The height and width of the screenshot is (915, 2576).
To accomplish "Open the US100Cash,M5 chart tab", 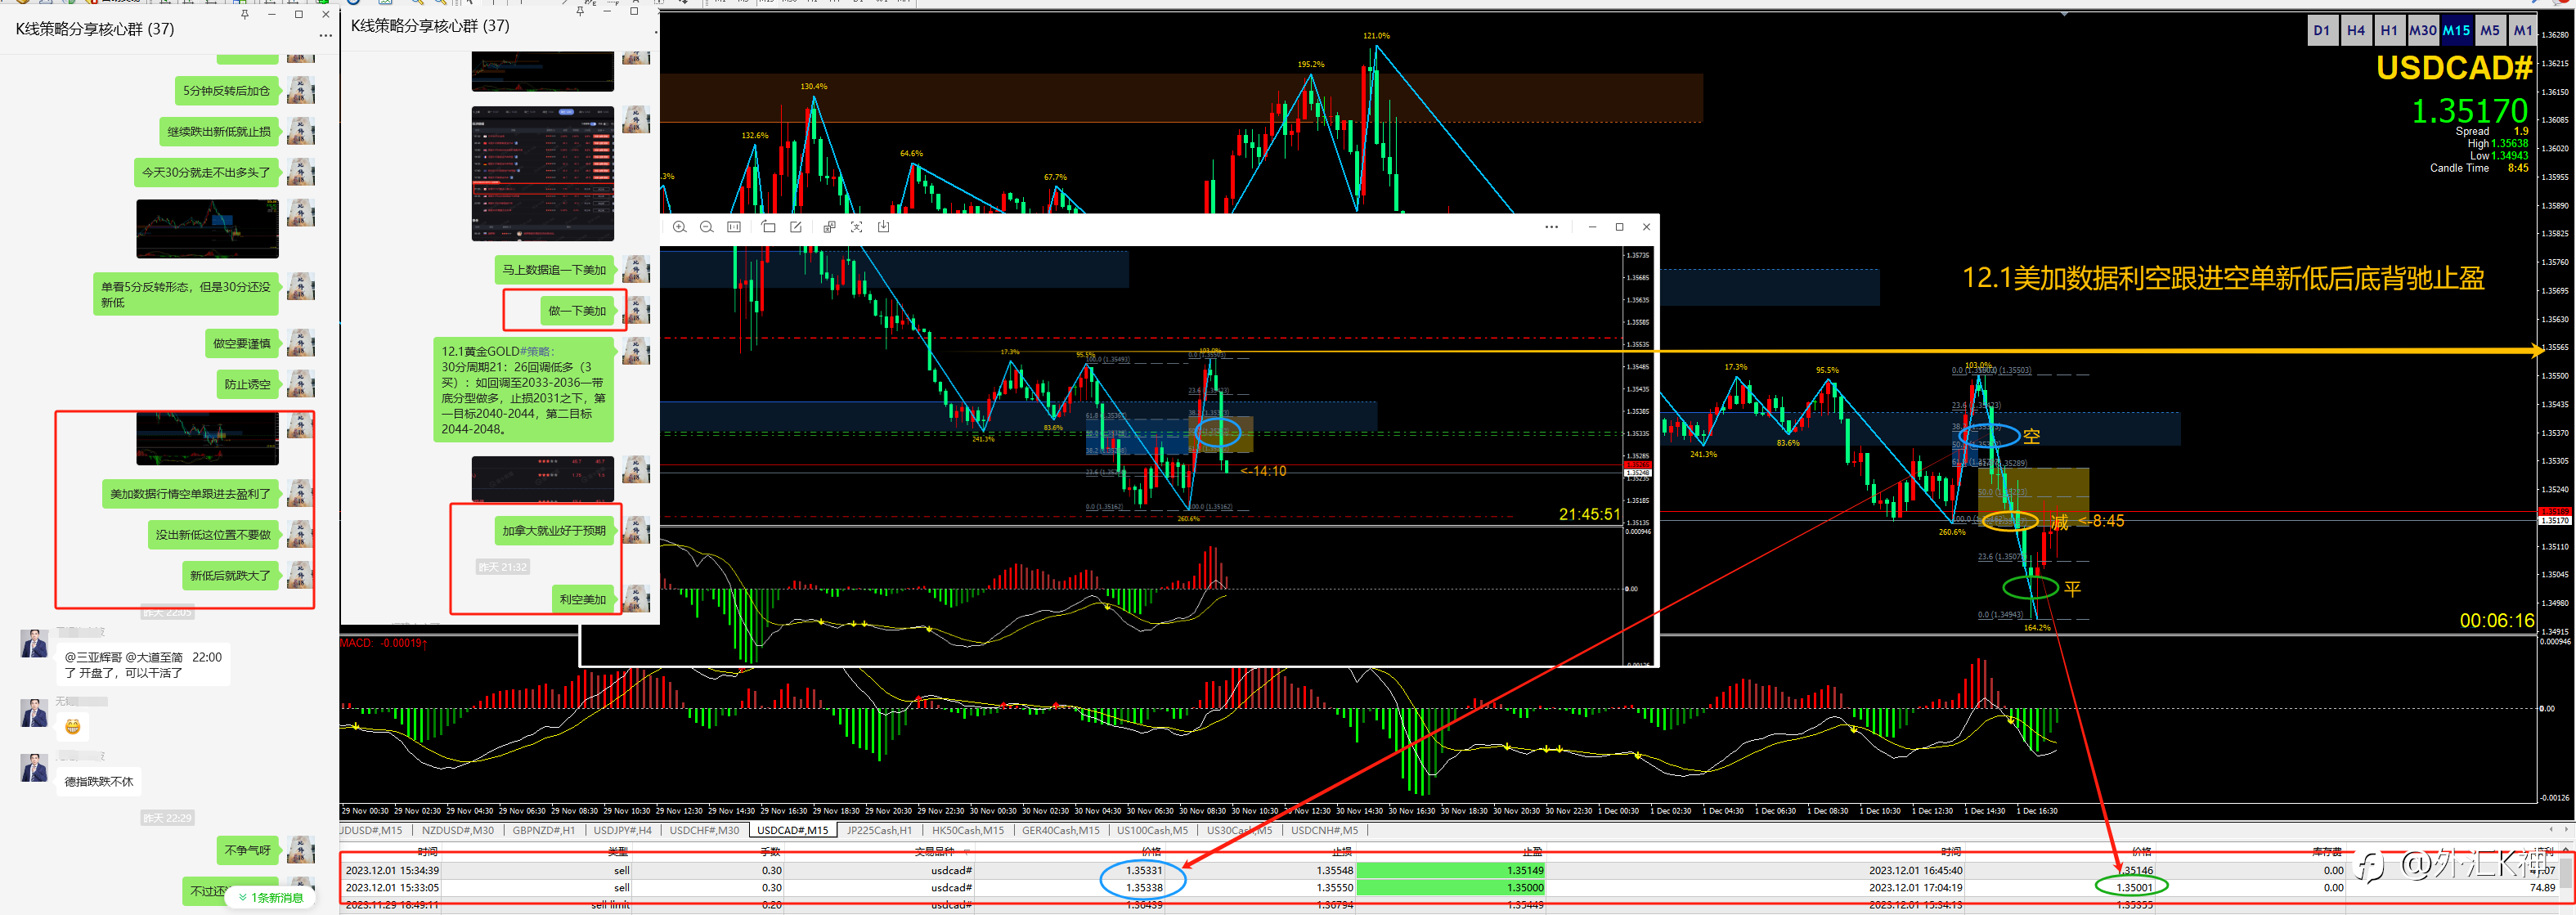I will coord(1153,830).
